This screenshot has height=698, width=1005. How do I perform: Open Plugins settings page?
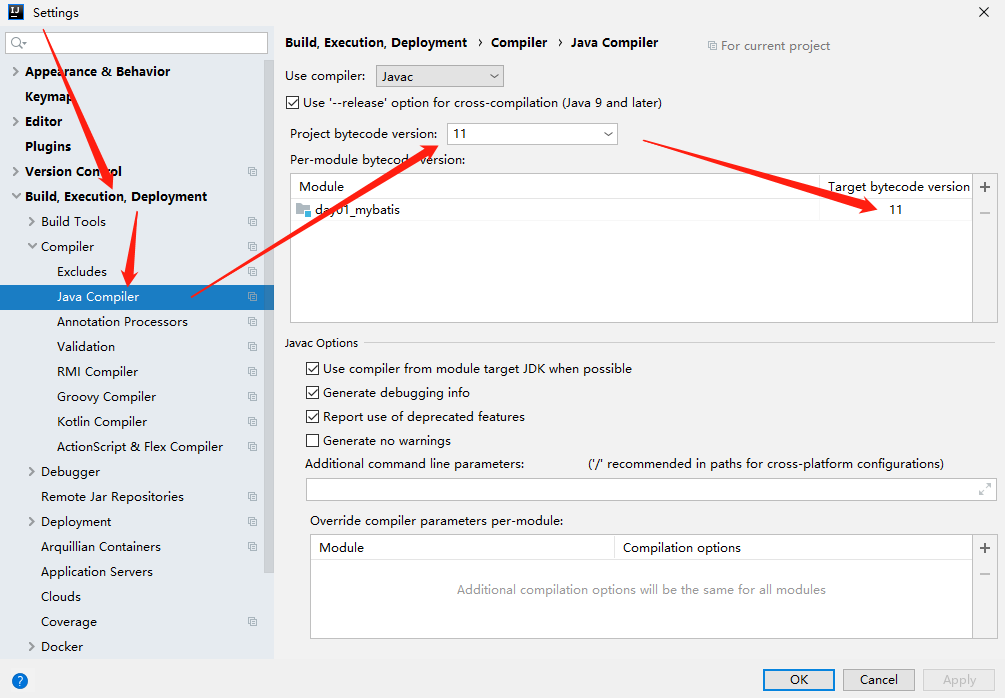pos(48,147)
